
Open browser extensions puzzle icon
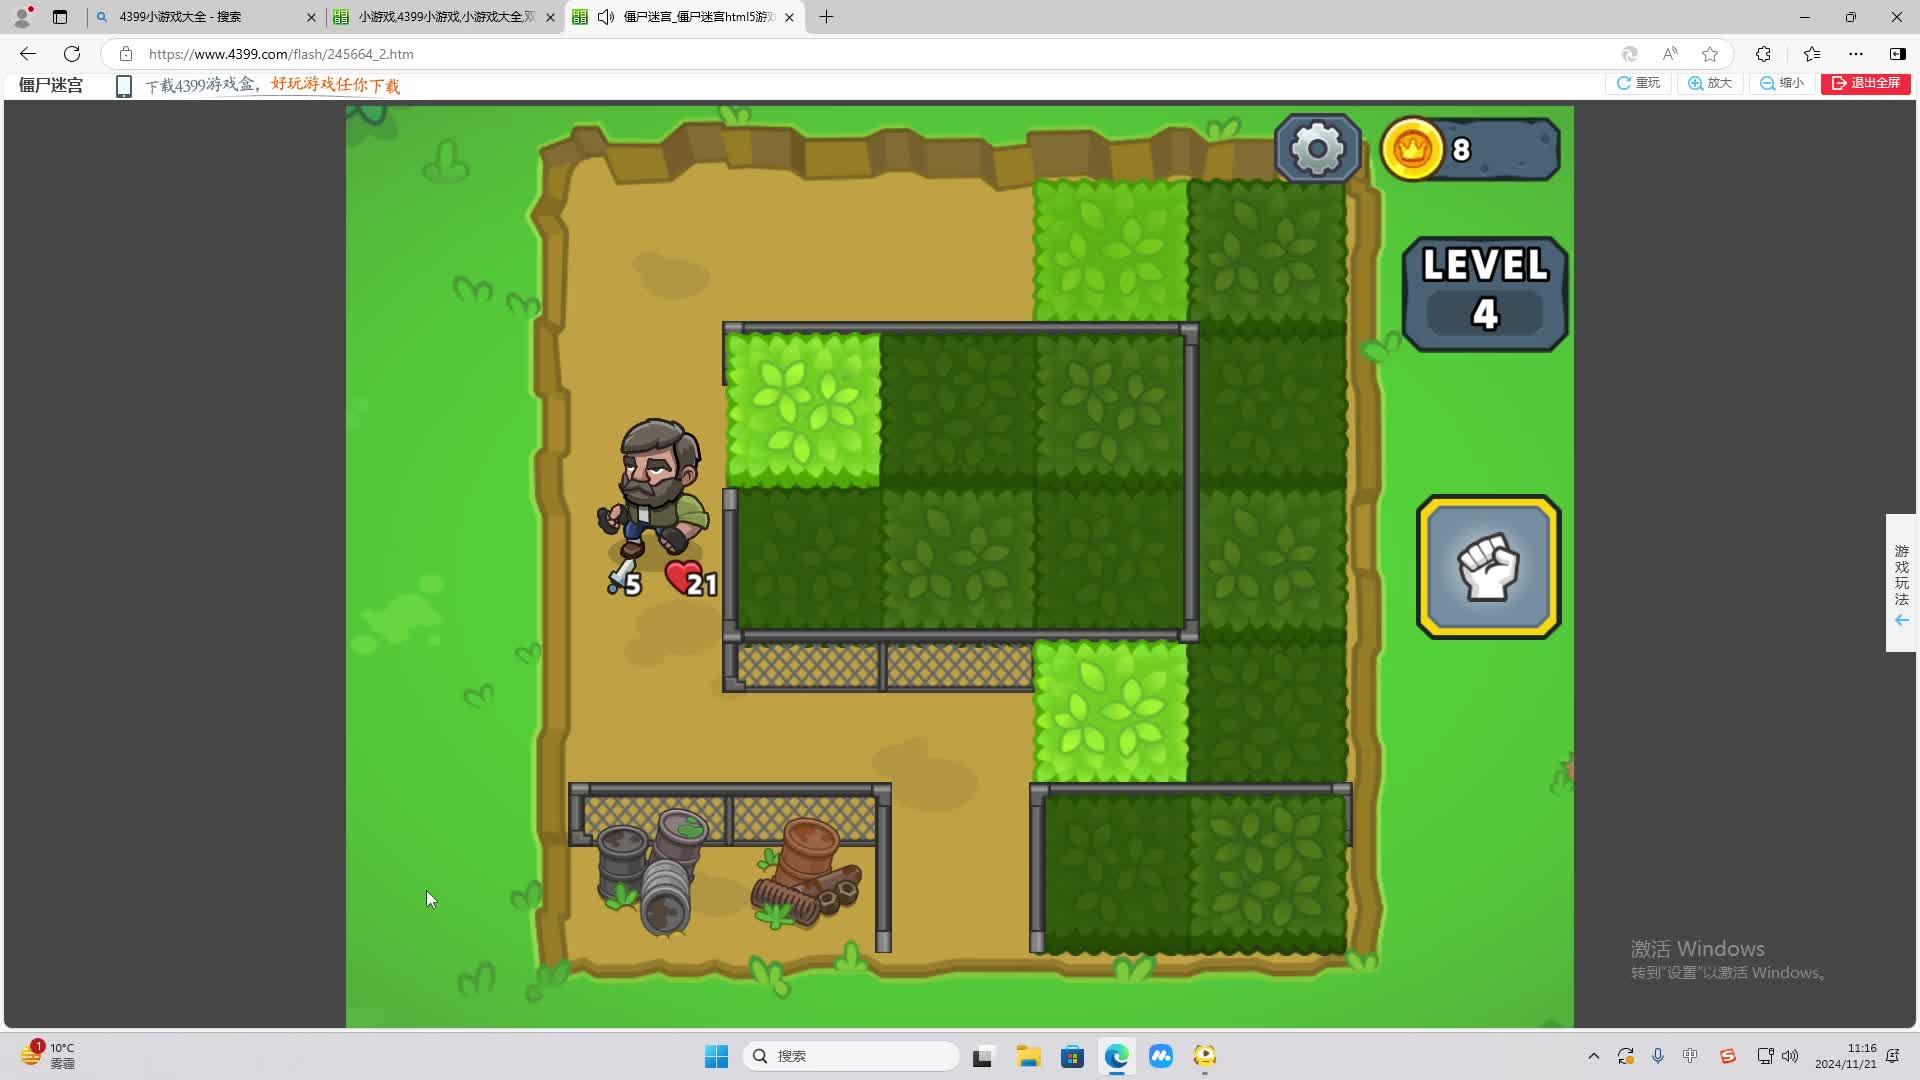point(1763,54)
